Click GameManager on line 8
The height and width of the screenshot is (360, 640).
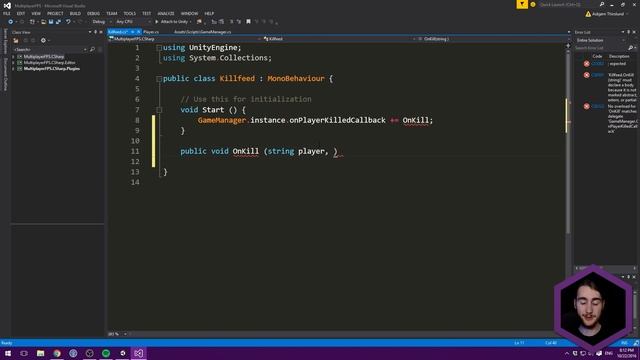[x=222, y=120]
